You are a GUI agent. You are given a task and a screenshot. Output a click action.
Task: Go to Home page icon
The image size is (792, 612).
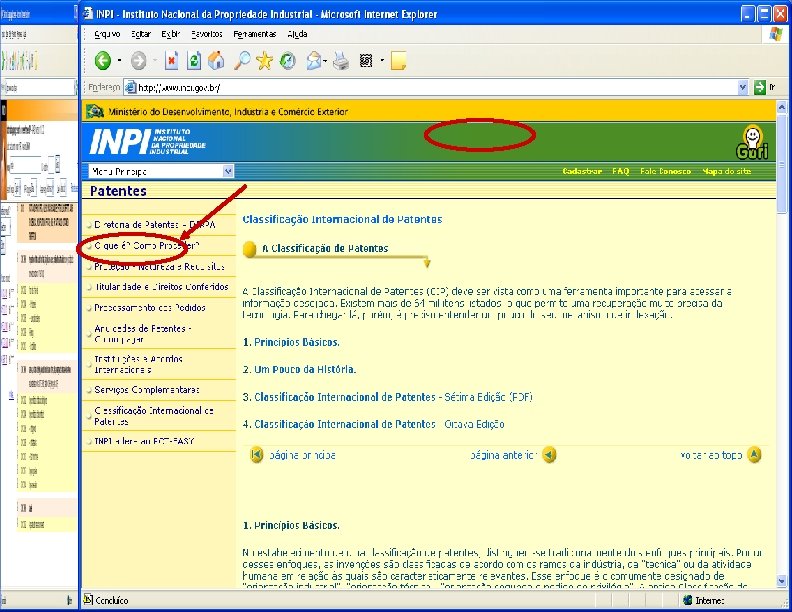[x=216, y=61]
